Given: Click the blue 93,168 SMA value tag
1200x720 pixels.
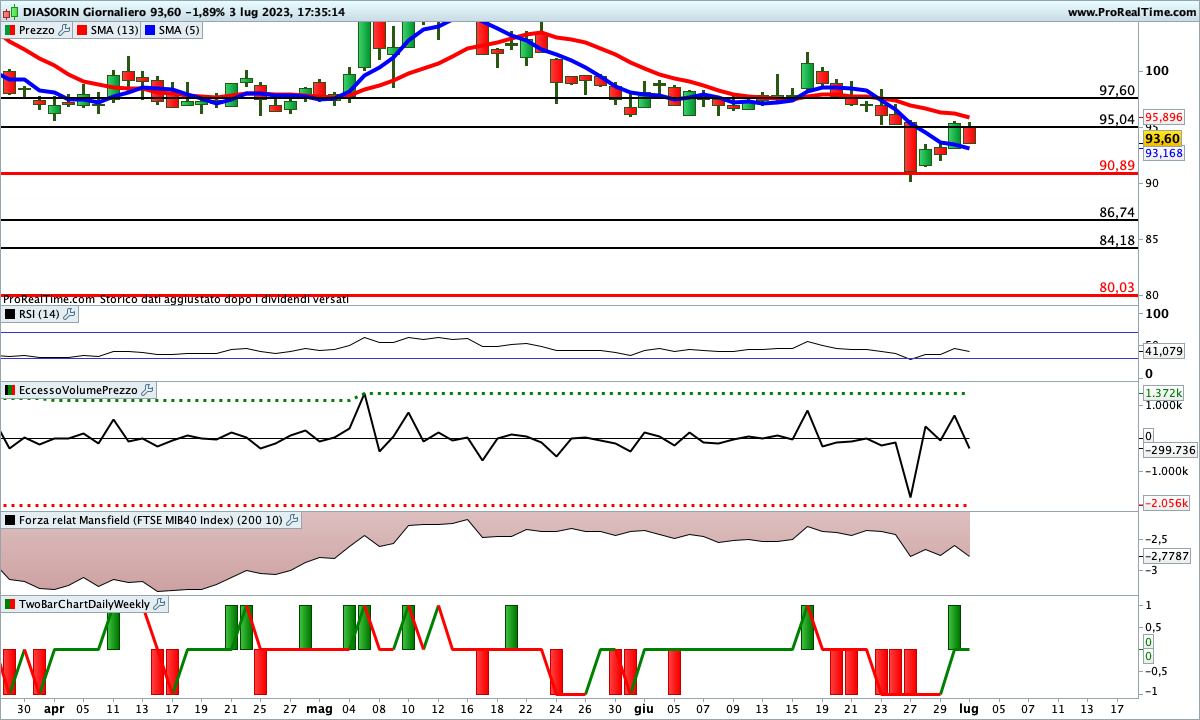Looking at the screenshot, I should (x=1164, y=154).
